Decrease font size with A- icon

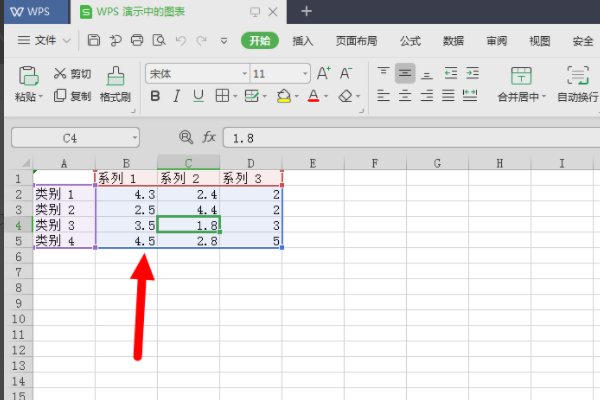pyautogui.click(x=346, y=73)
